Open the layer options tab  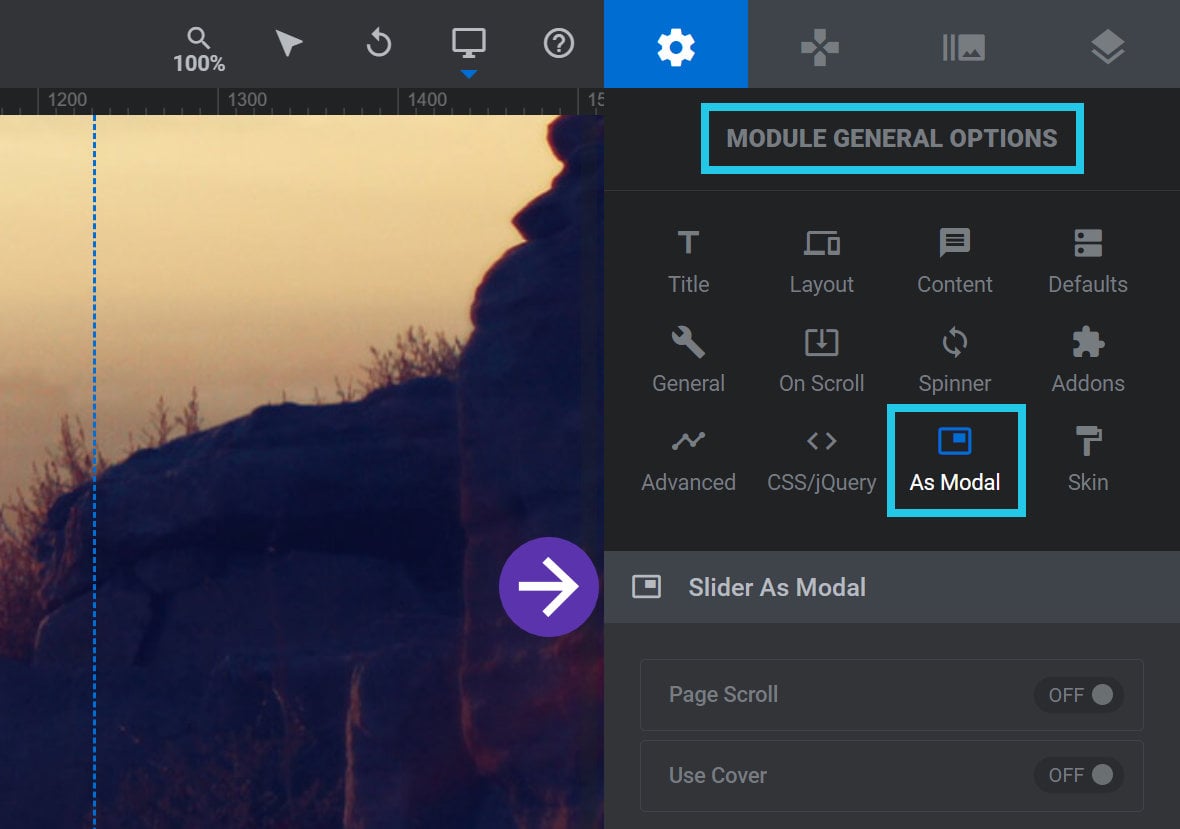pos(1108,47)
